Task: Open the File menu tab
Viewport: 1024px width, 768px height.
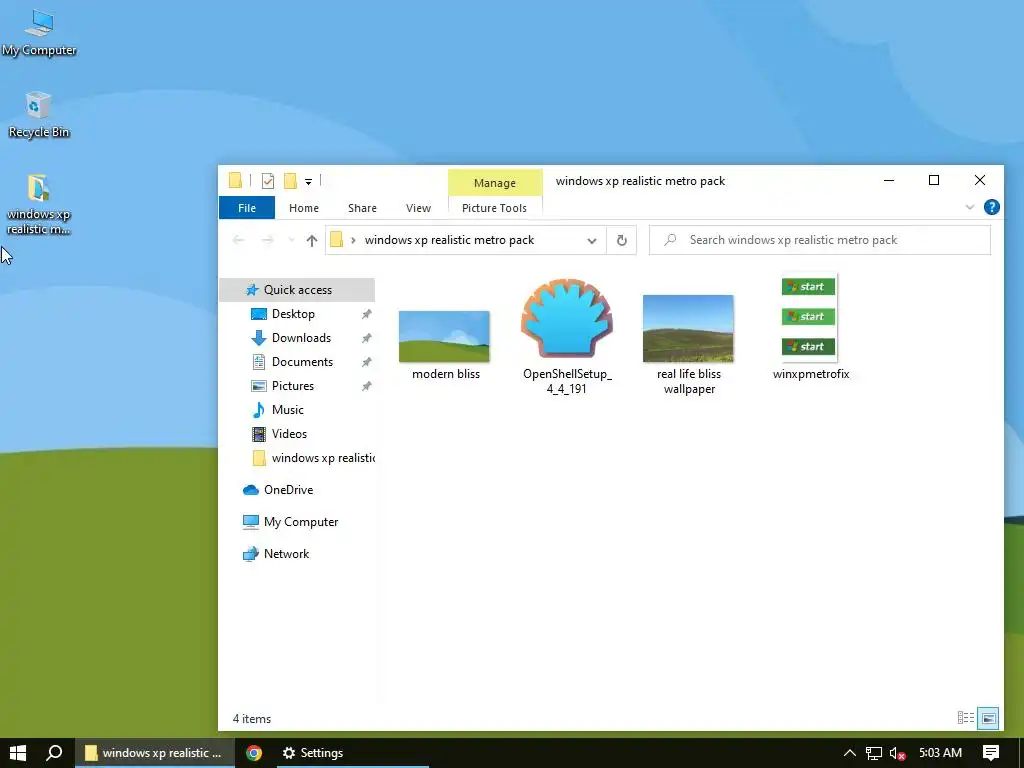Action: [x=247, y=208]
